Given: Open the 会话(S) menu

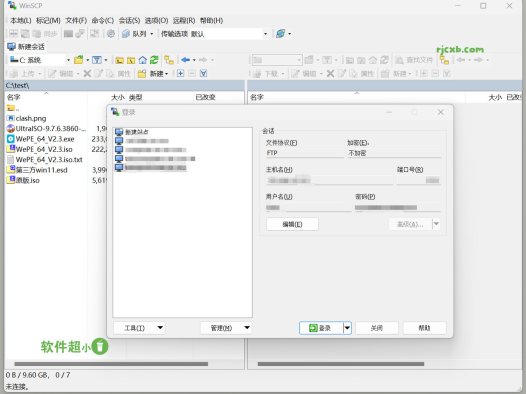Looking at the screenshot, I should tap(129, 20).
